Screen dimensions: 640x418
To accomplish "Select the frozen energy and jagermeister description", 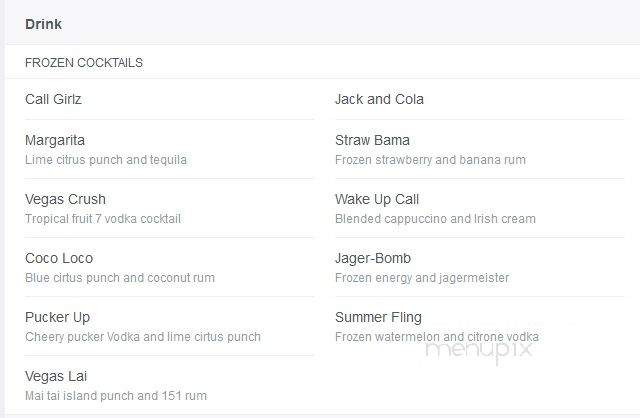I will (422, 278).
